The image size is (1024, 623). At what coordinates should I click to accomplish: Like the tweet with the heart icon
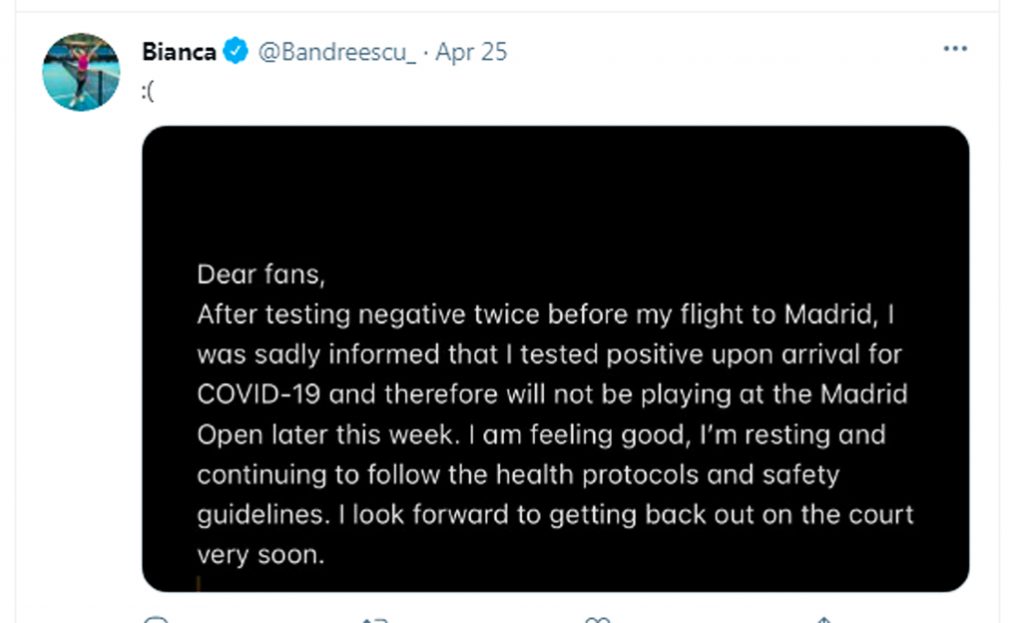coord(597,620)
